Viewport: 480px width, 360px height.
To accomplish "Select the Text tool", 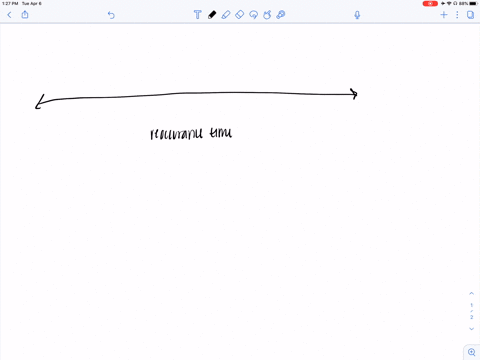I will [x=198, y=15].
